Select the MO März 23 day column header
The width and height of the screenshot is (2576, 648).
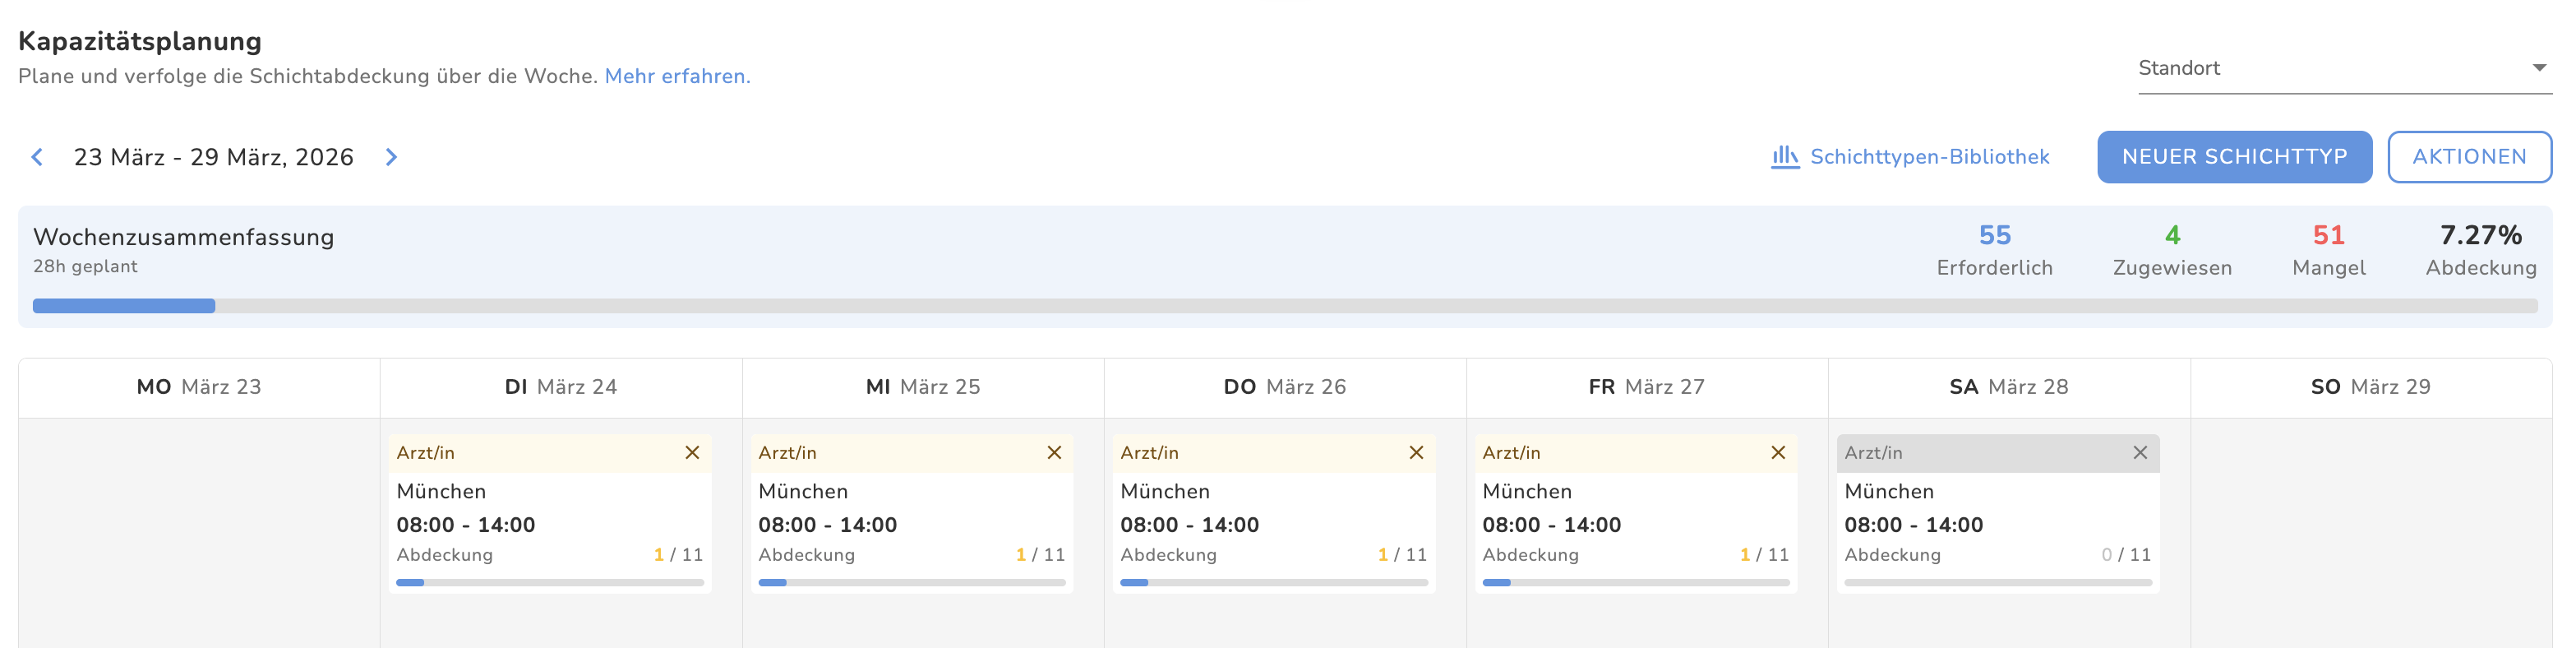pyautogui.click(x=198, y=387)
